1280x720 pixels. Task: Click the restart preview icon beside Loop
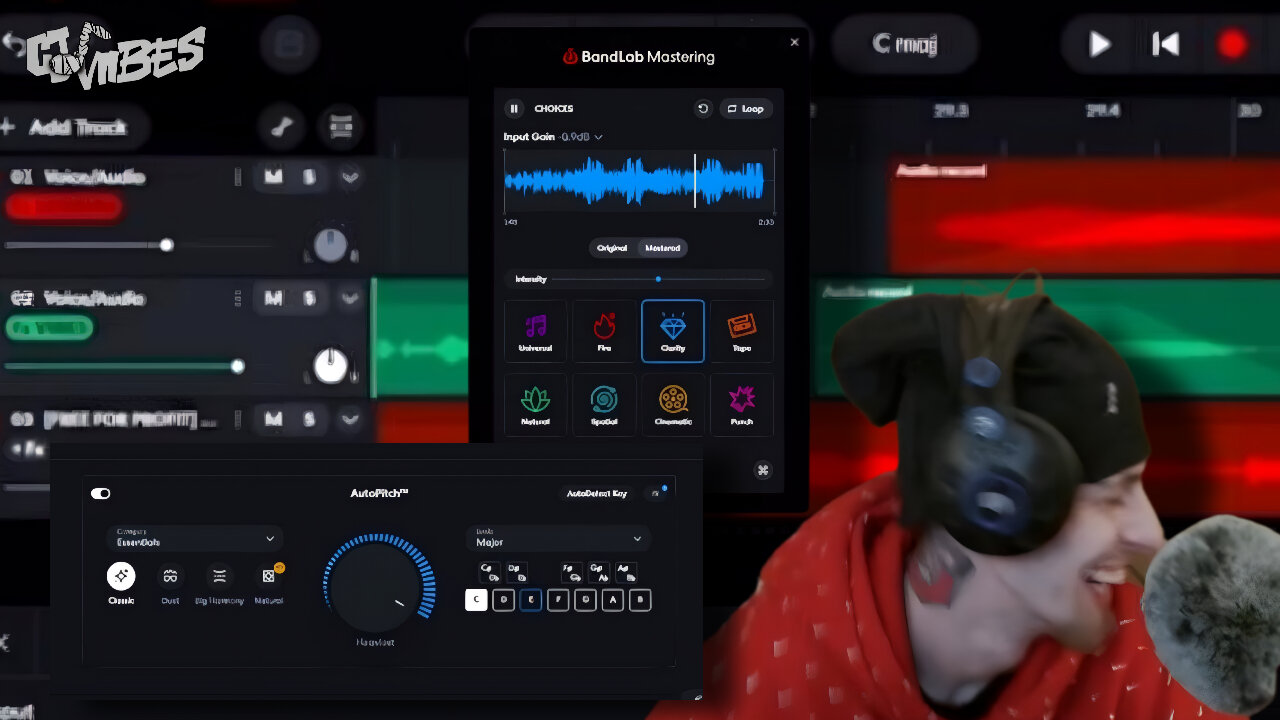pyautogui.click(x=703, y=109)
